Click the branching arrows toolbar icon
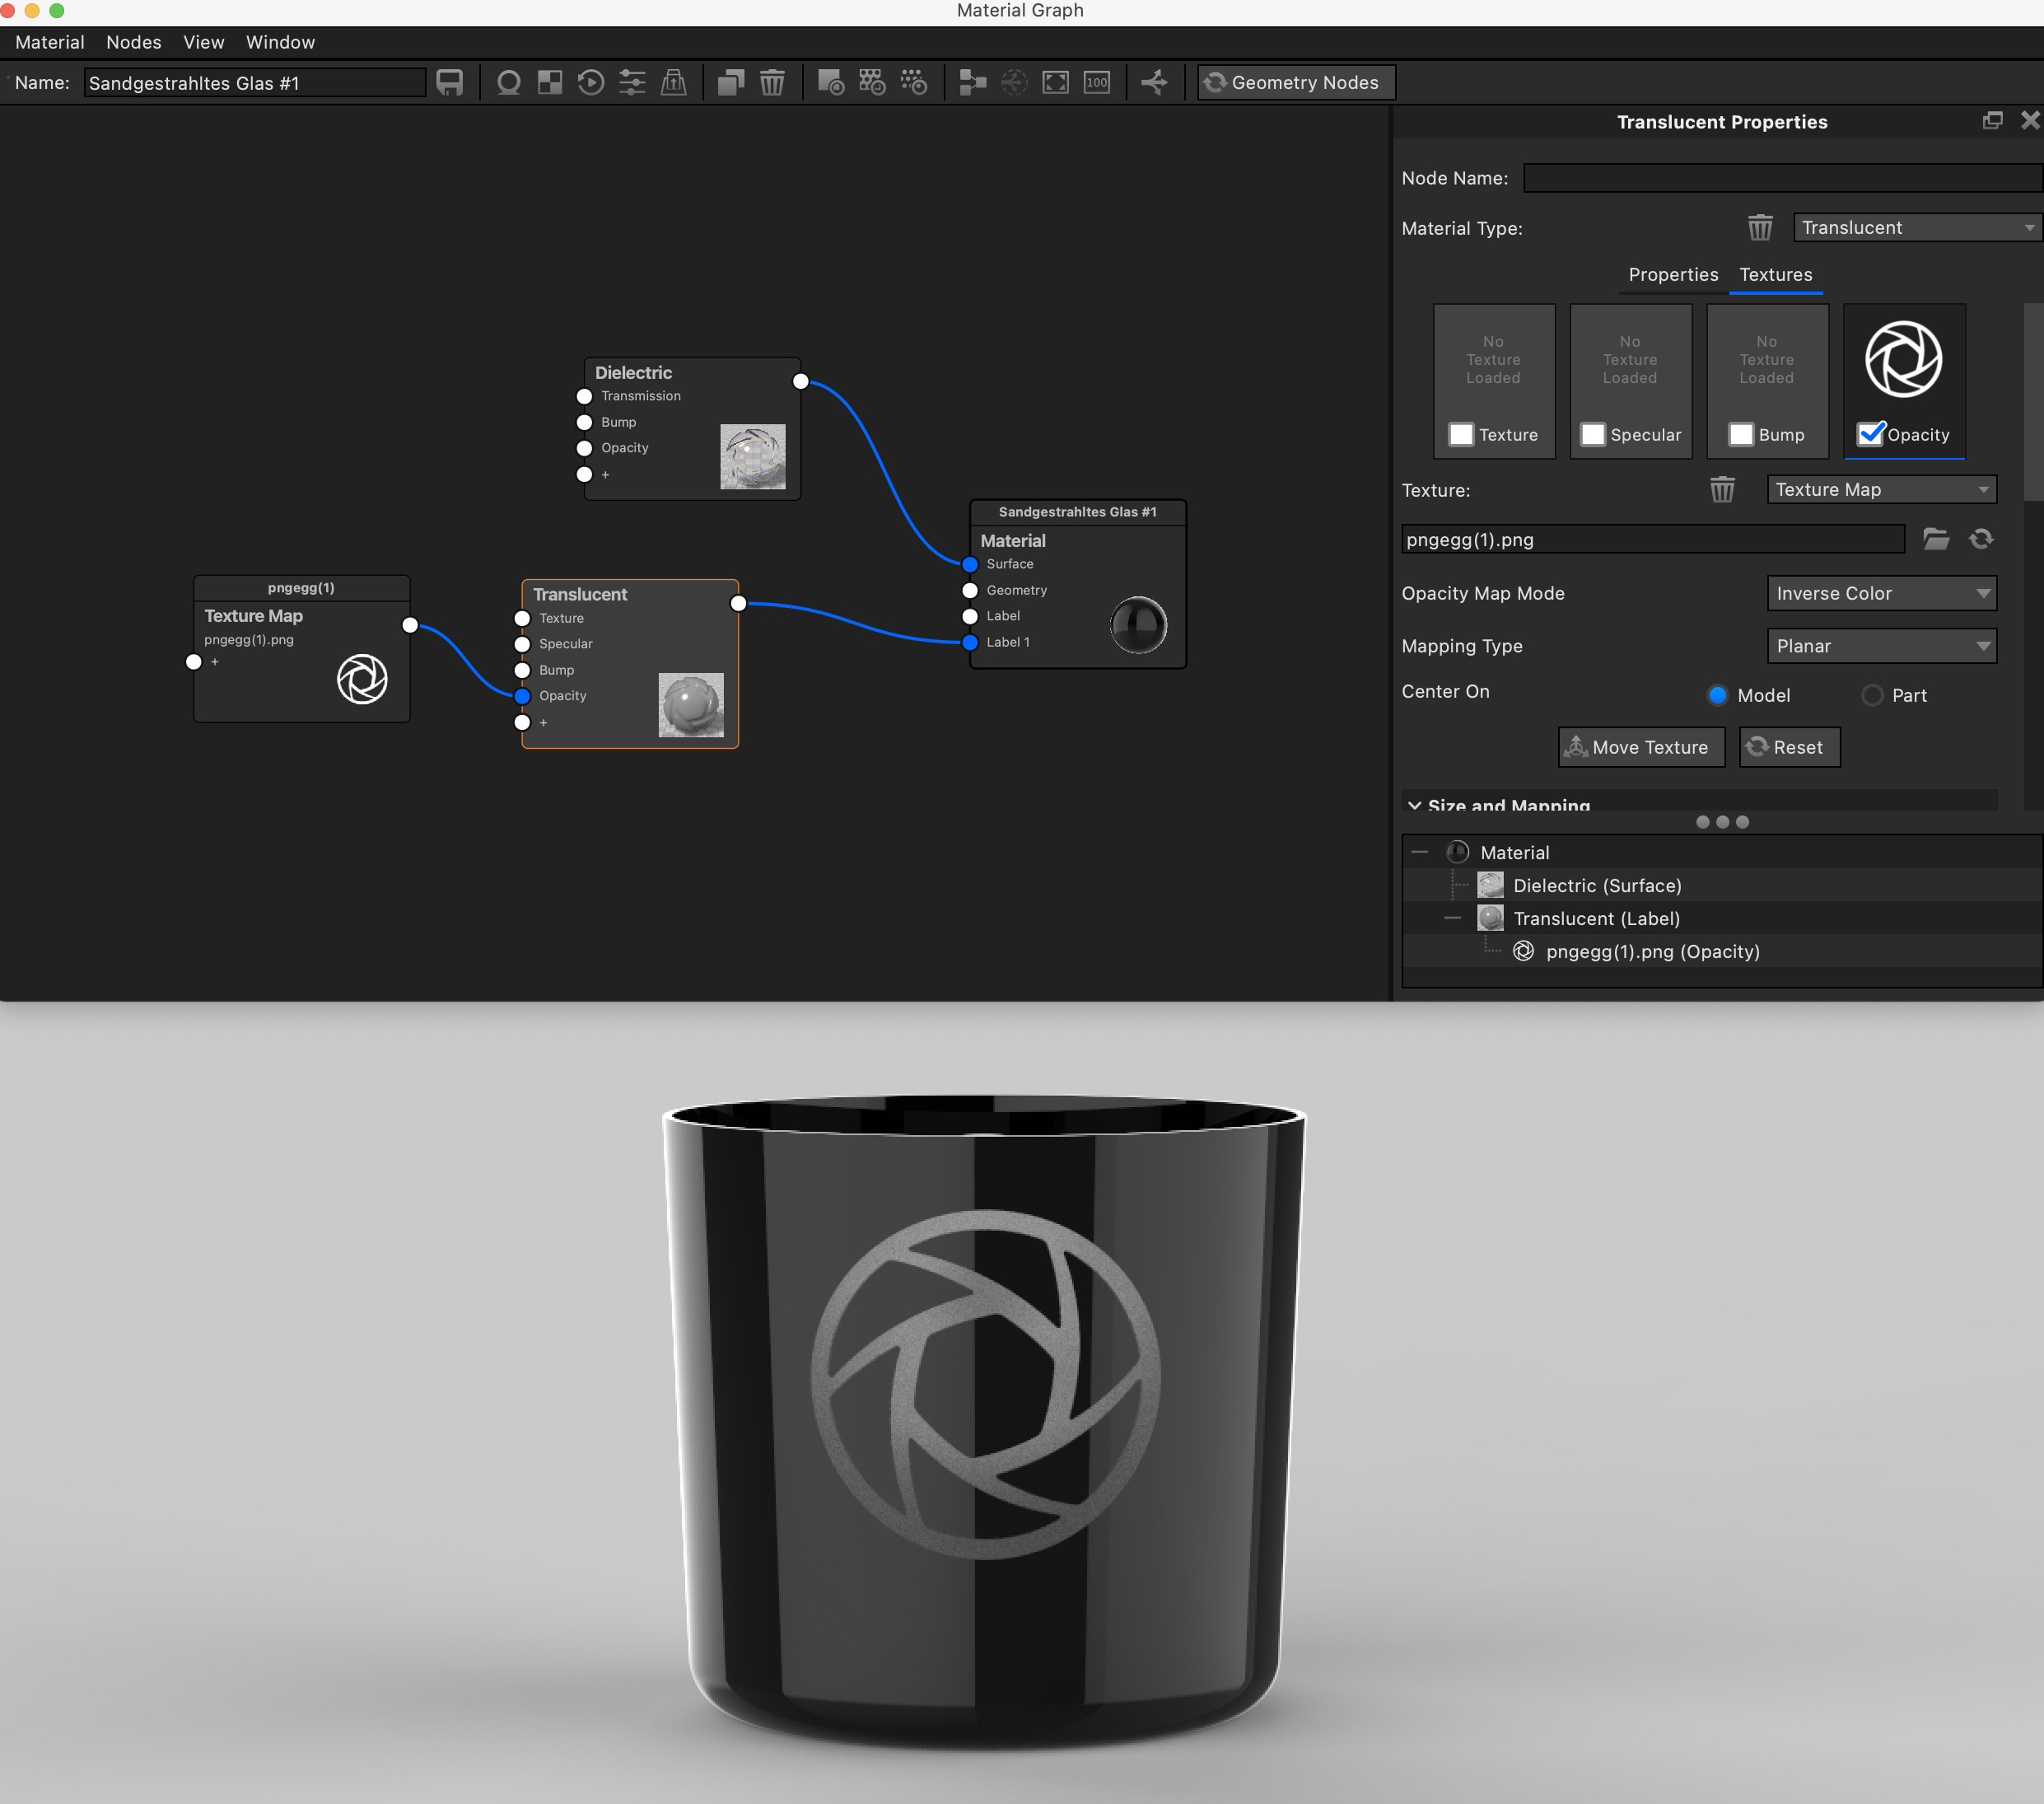This screenshot has height=1804, width=2044. tap(1155, 82)
